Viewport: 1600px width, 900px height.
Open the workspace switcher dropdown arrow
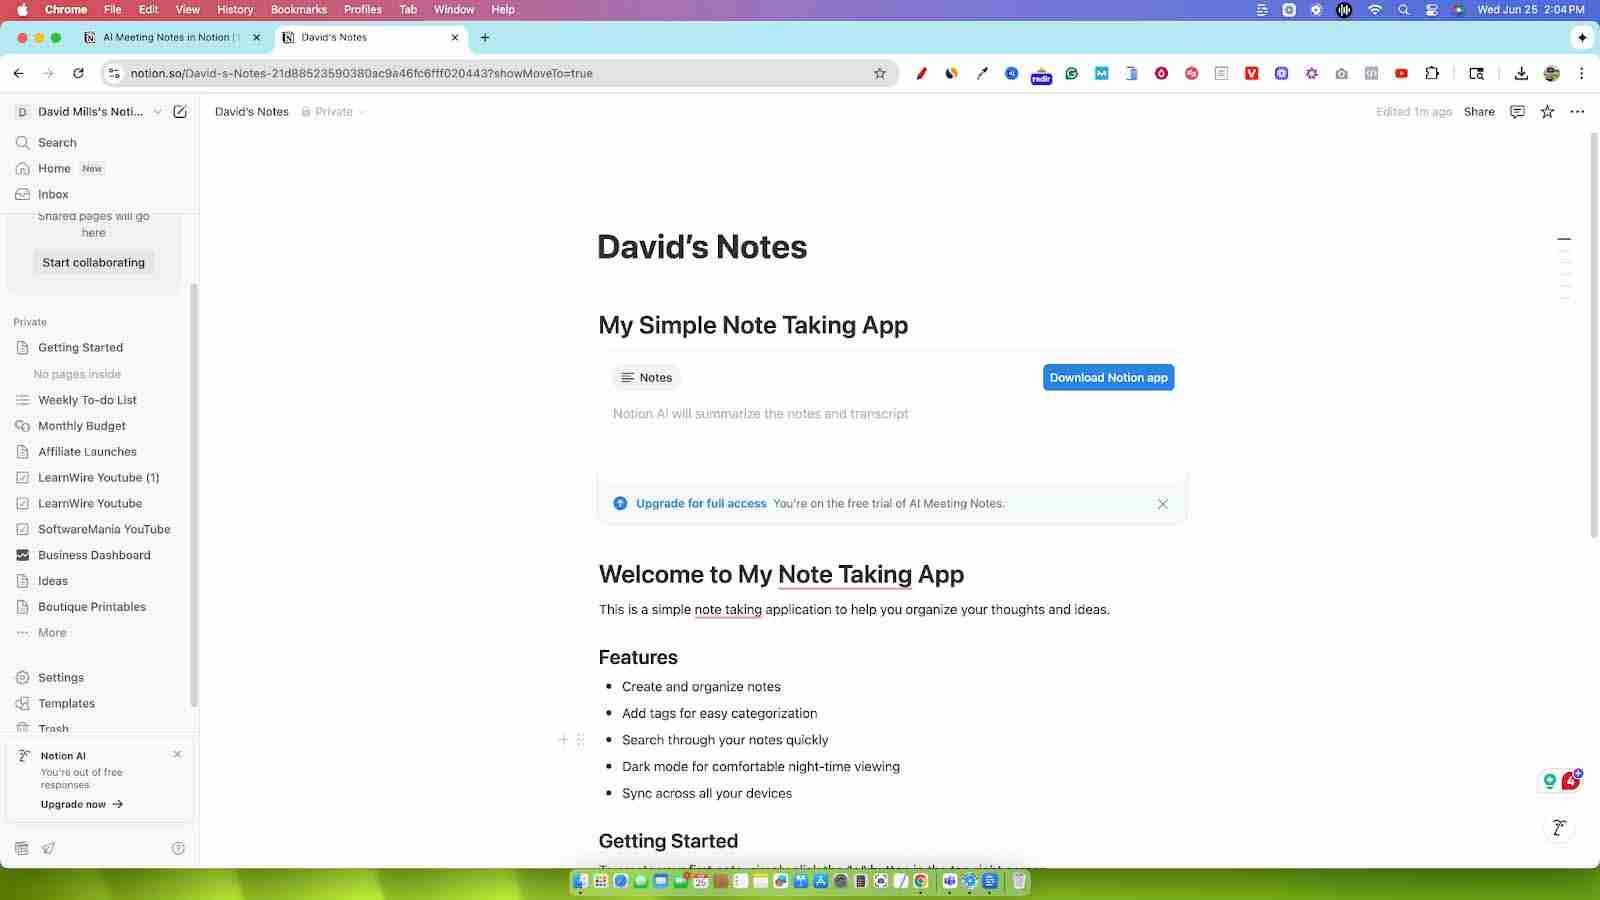pos(157,112)
